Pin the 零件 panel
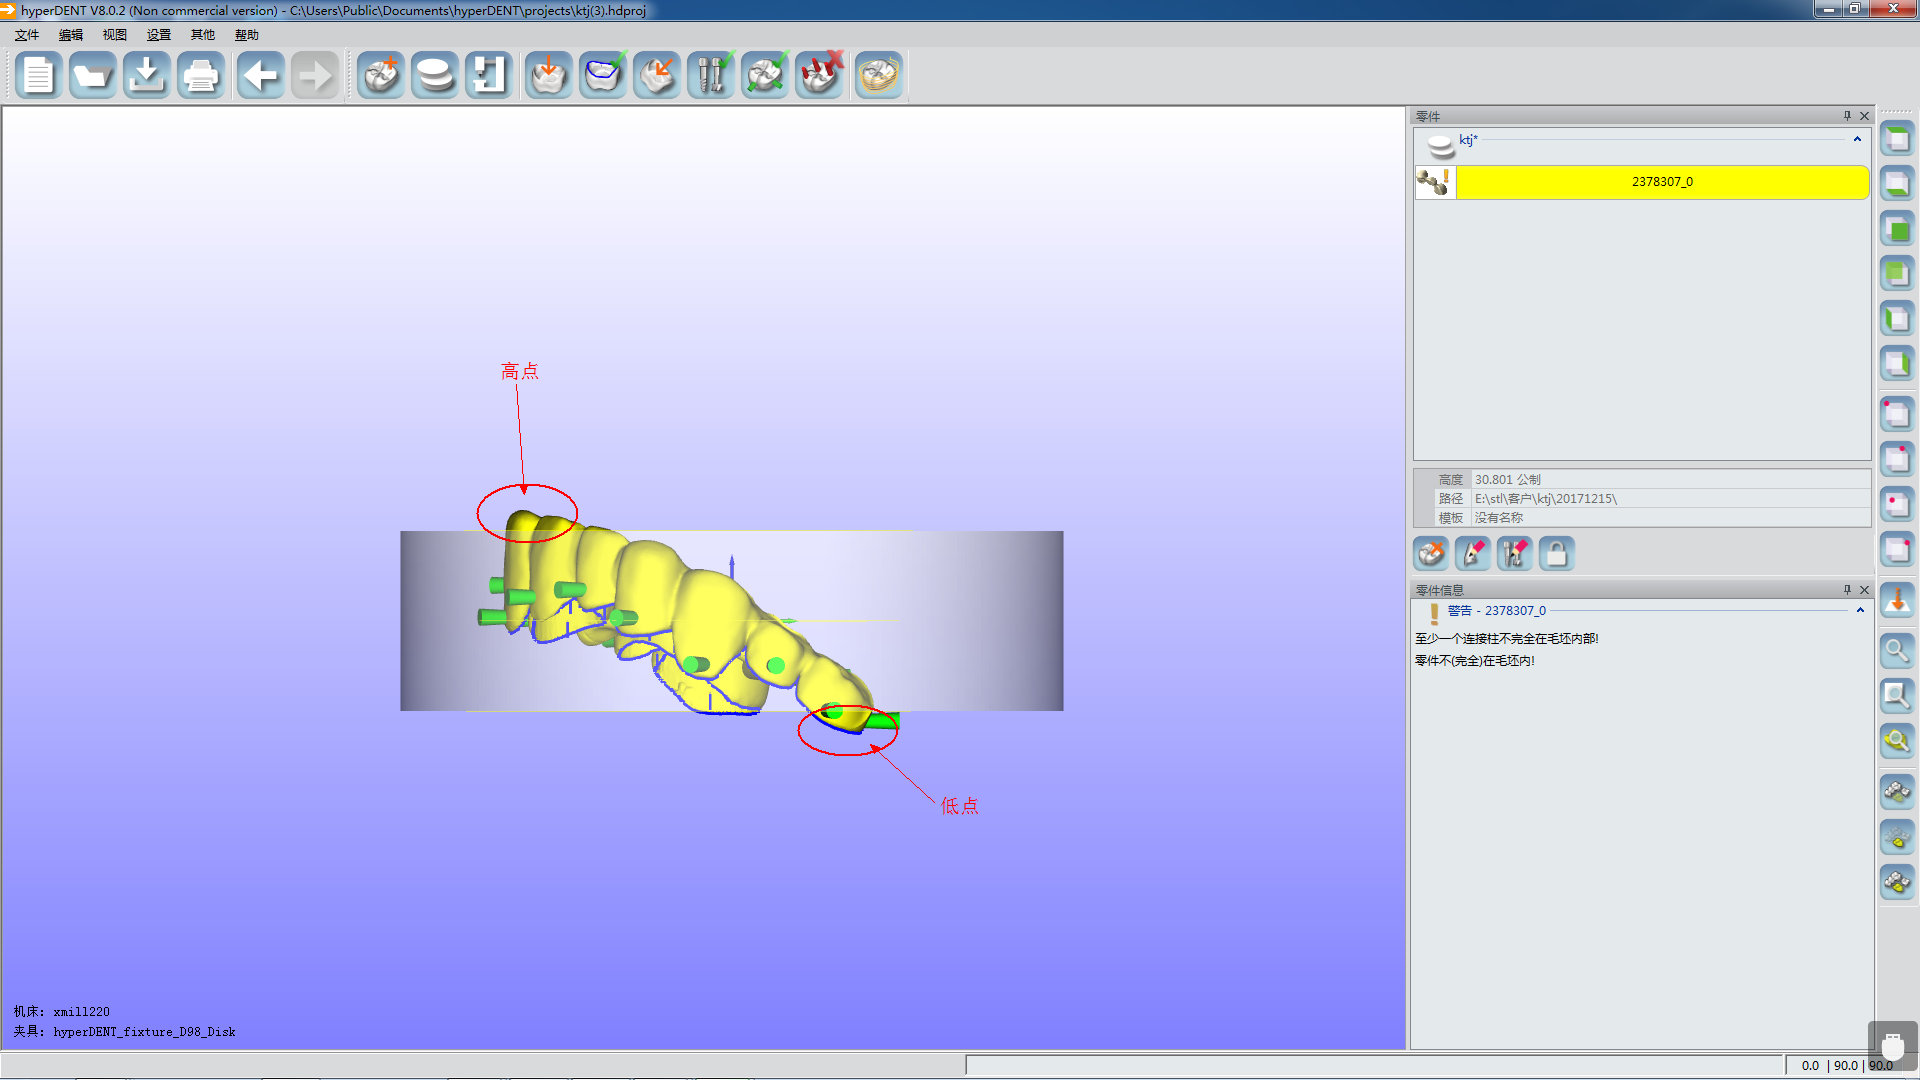Screen dimensions: 1920x1080 [x=1847, y=116]
